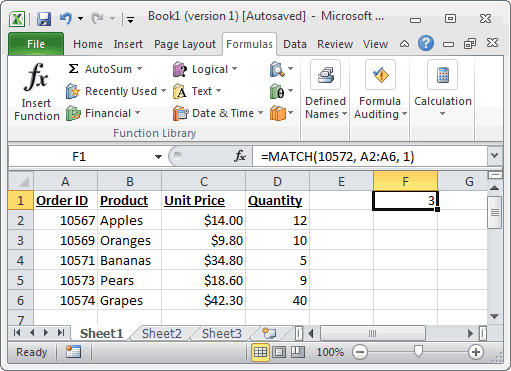Image resolution: width=511 pixels, height=371 pixels.
Task: Open the Financial dropdown arrow
Action: [138, 113]
